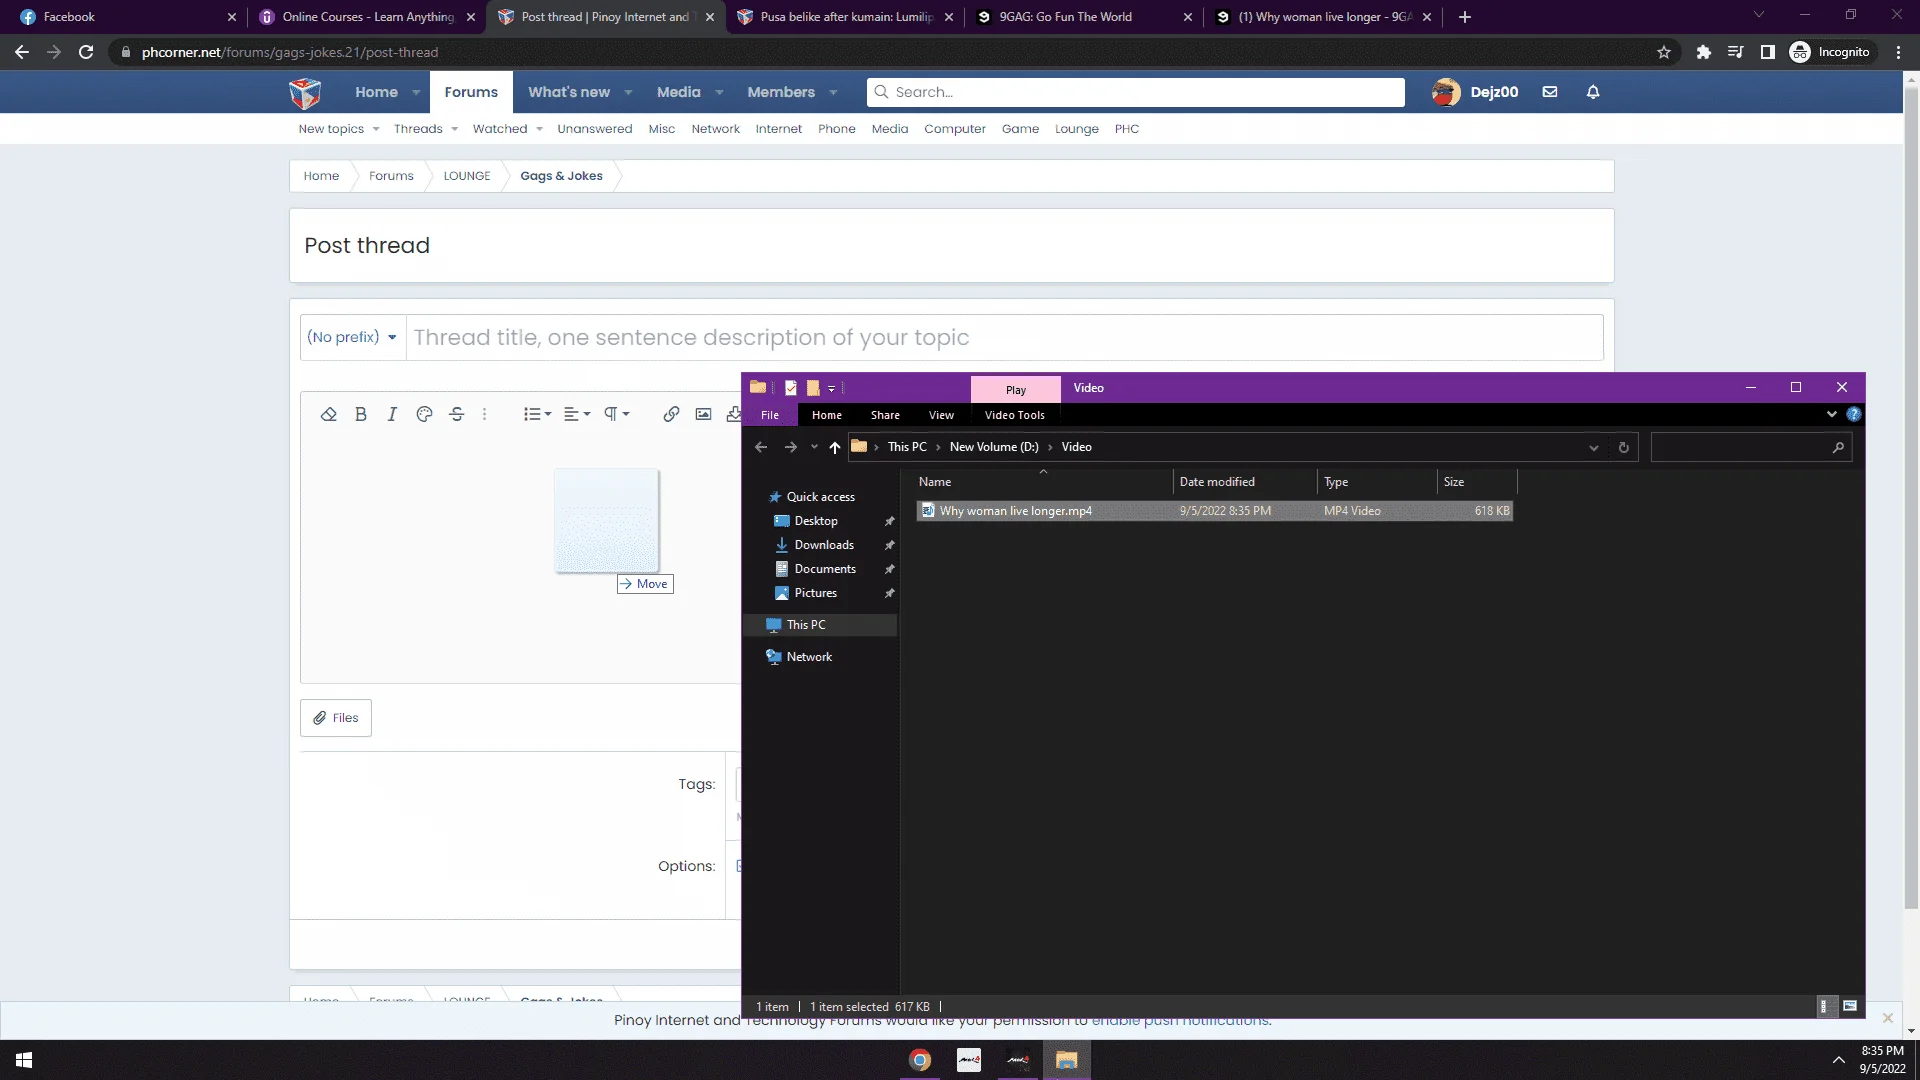Open the Home tab in Explorer ribbon
This screenshot has height=1080, width=1920.
coord(827,415)
